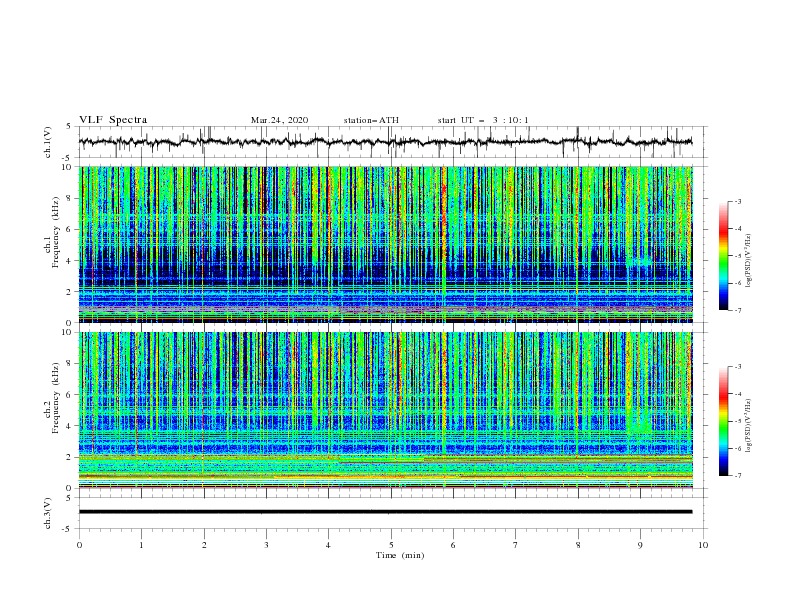Click the date 'Mar.24, 2020'
The width and height of the screenshot is (792, 612).
[x=279, y=120]
